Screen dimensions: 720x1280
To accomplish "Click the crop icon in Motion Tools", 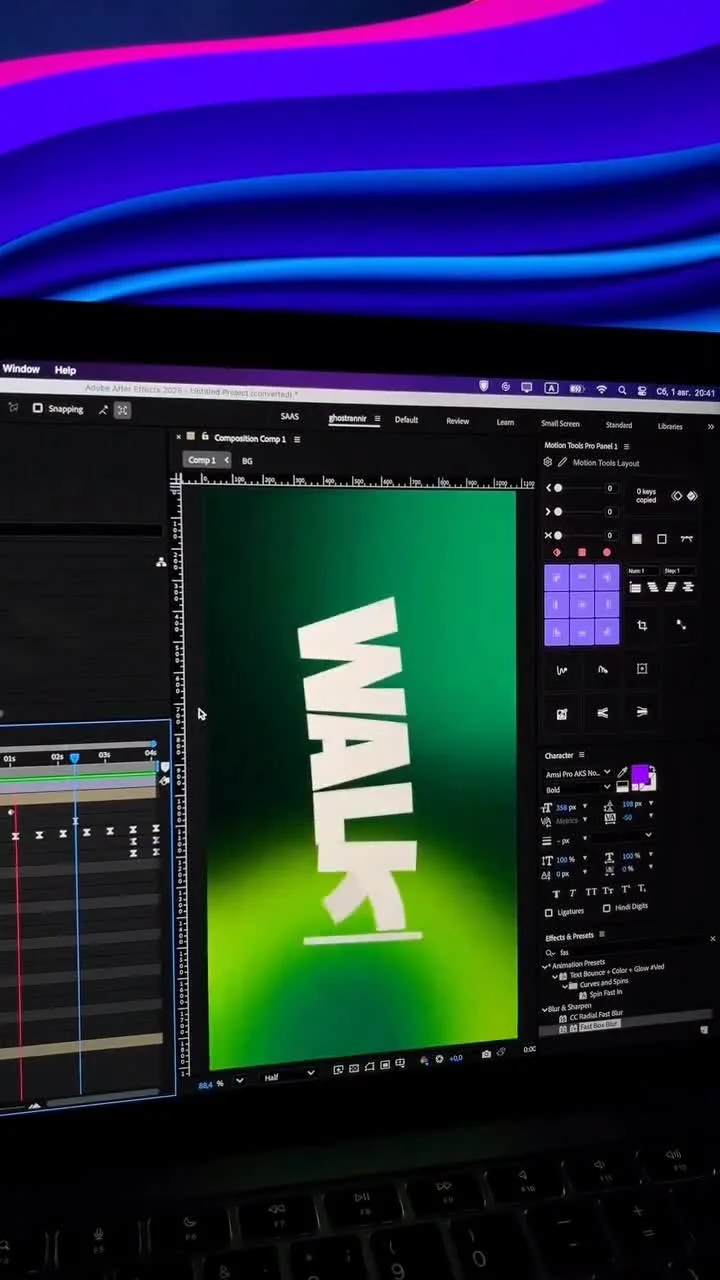I will [642, 626].
